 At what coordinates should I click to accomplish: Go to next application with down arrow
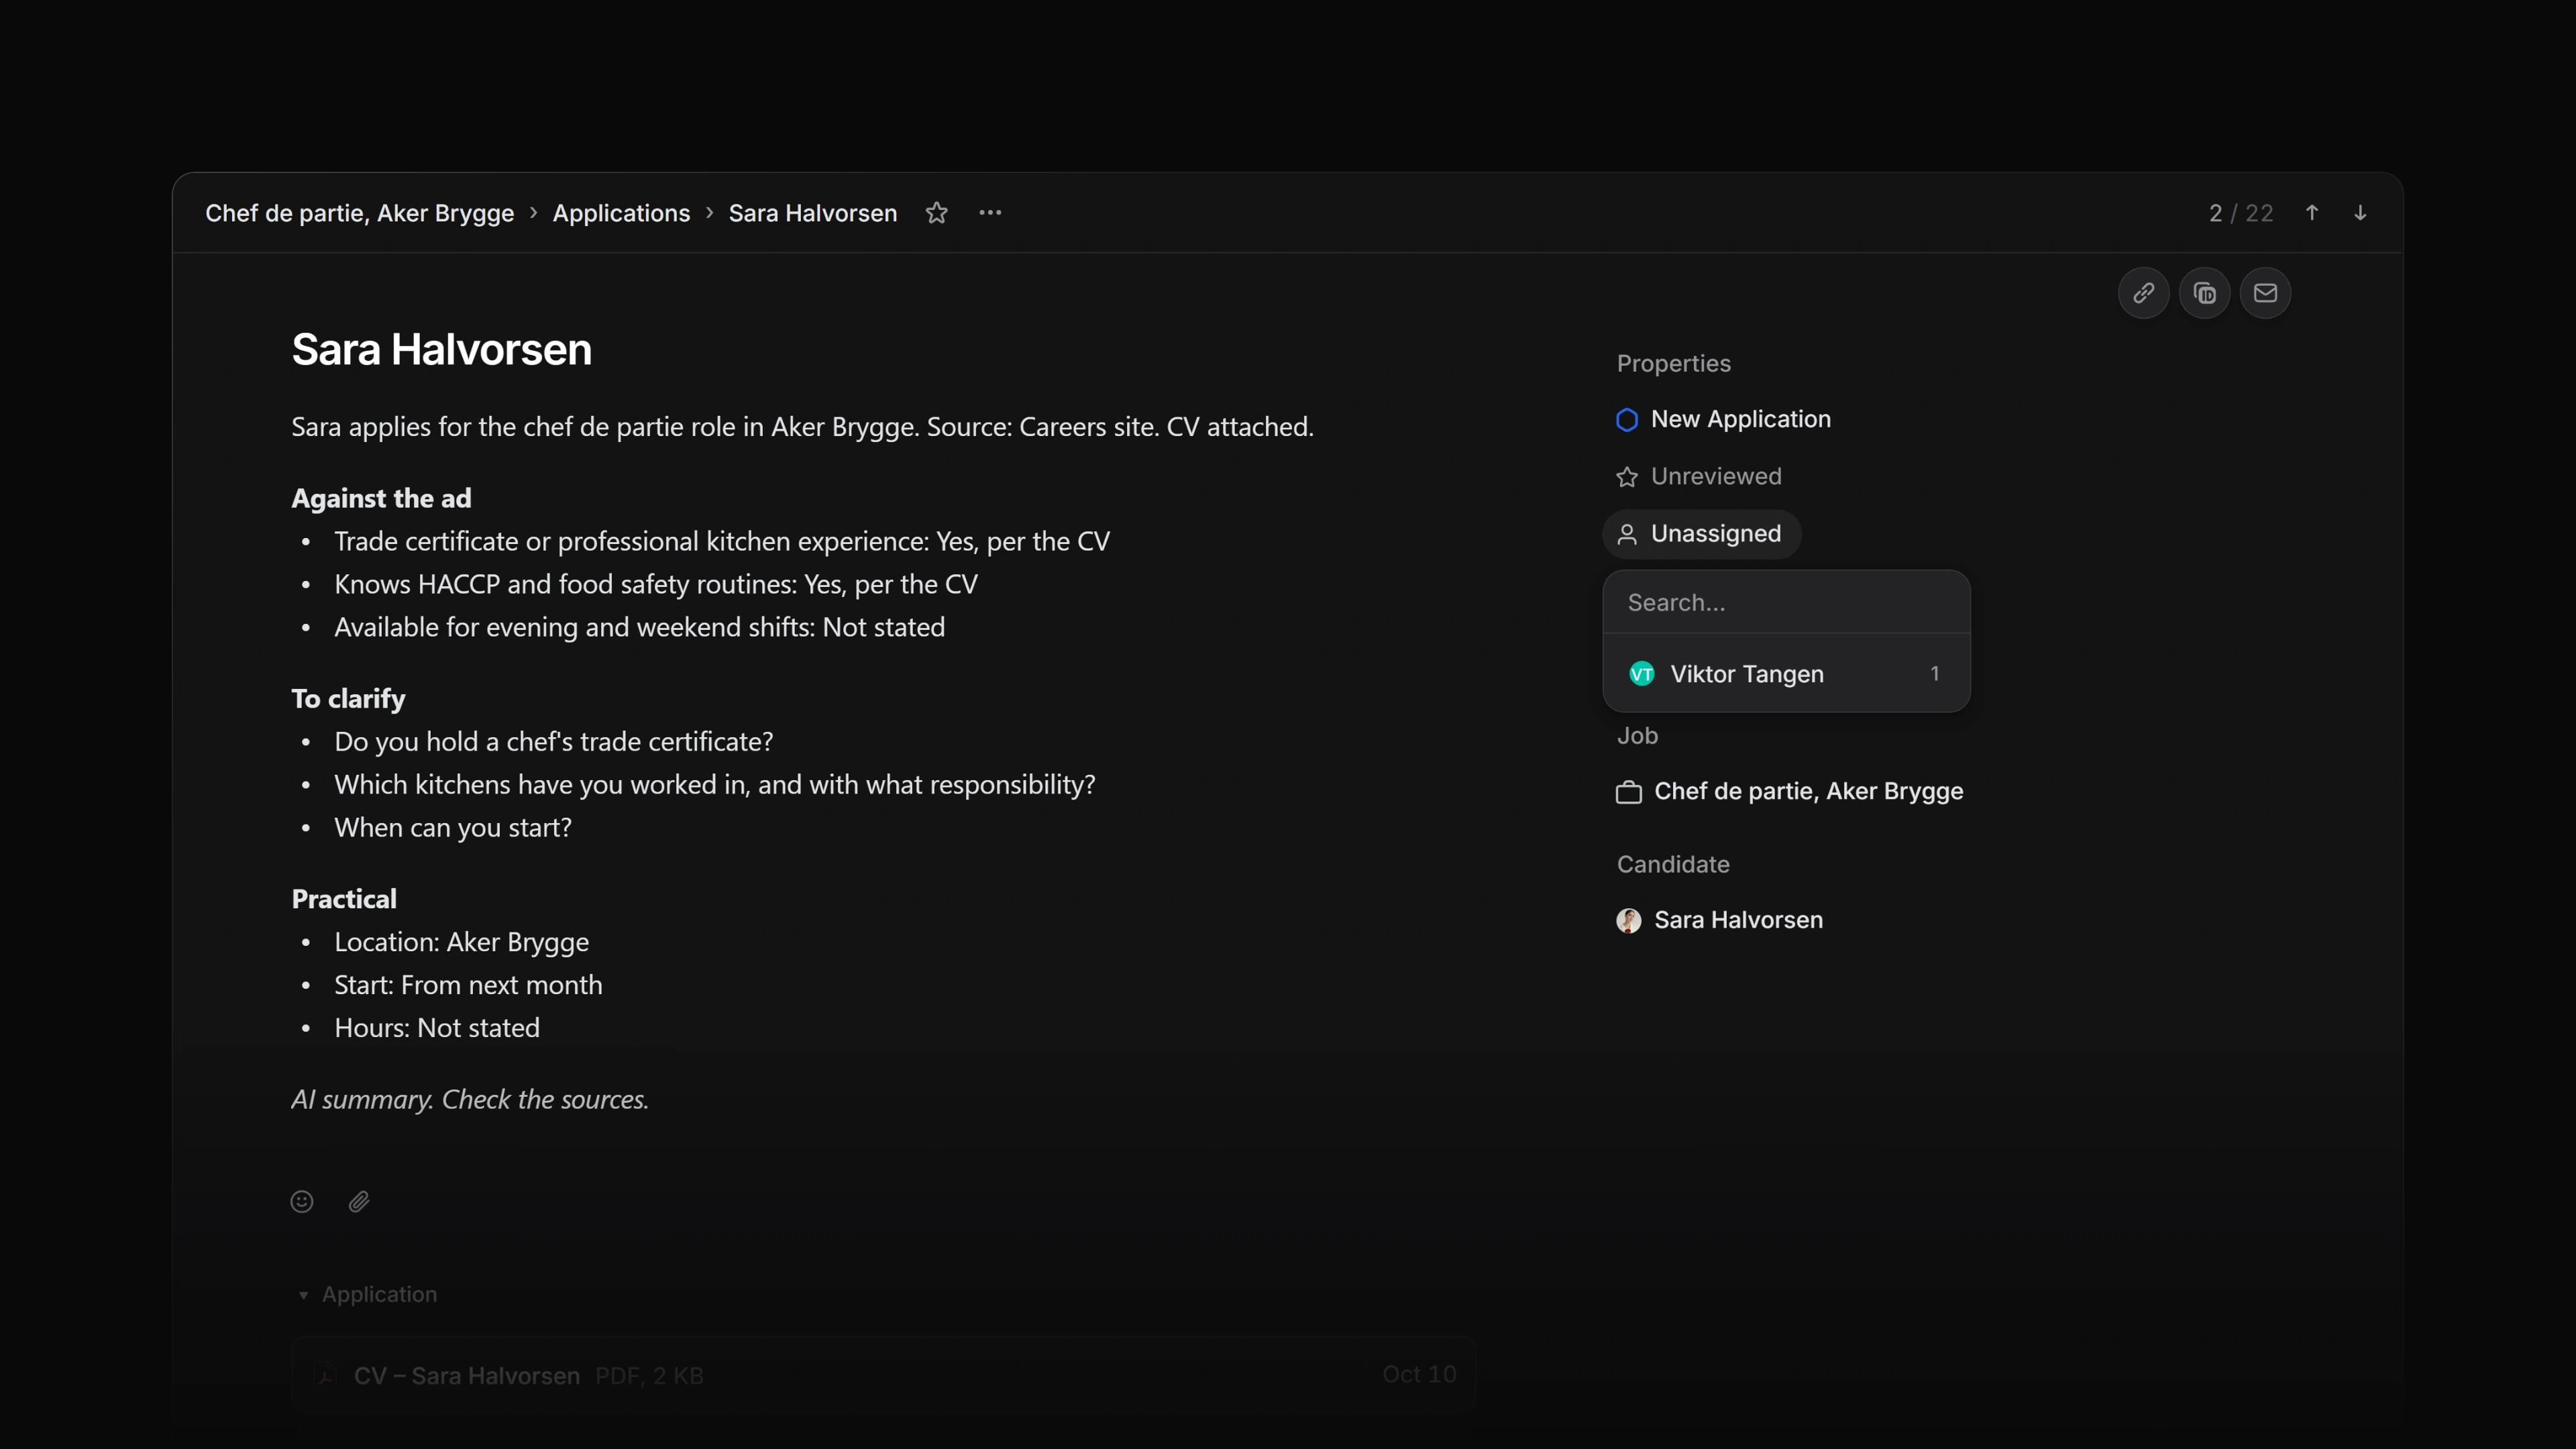point(2360,213)
